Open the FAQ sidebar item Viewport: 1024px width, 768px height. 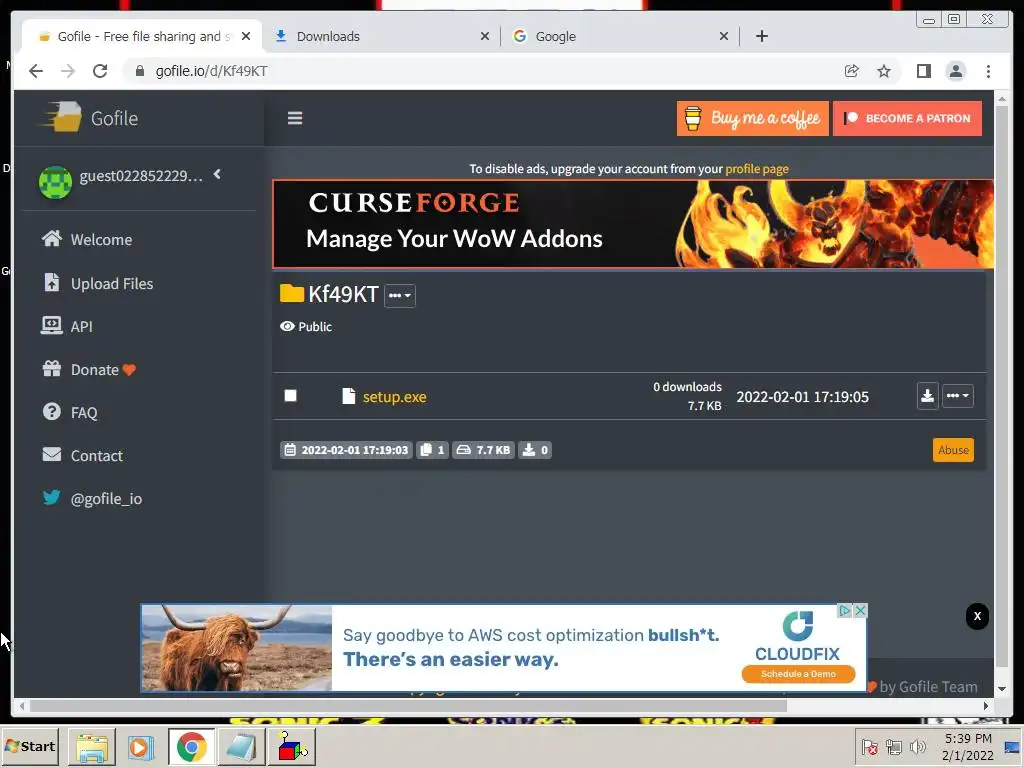pyautogui.click(x=70, y=413)
